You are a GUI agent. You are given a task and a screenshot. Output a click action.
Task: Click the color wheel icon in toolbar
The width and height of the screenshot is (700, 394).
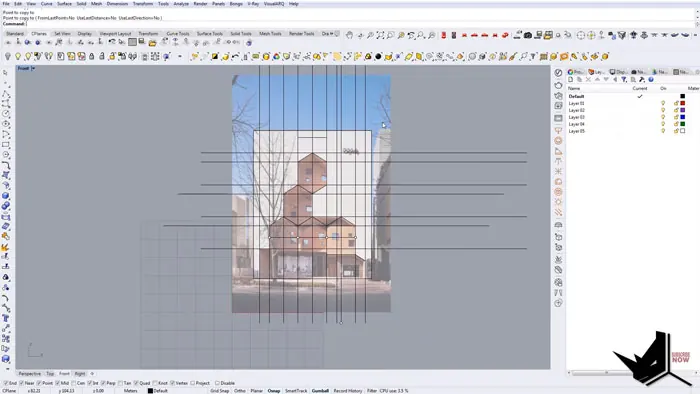tap(276, 56)
